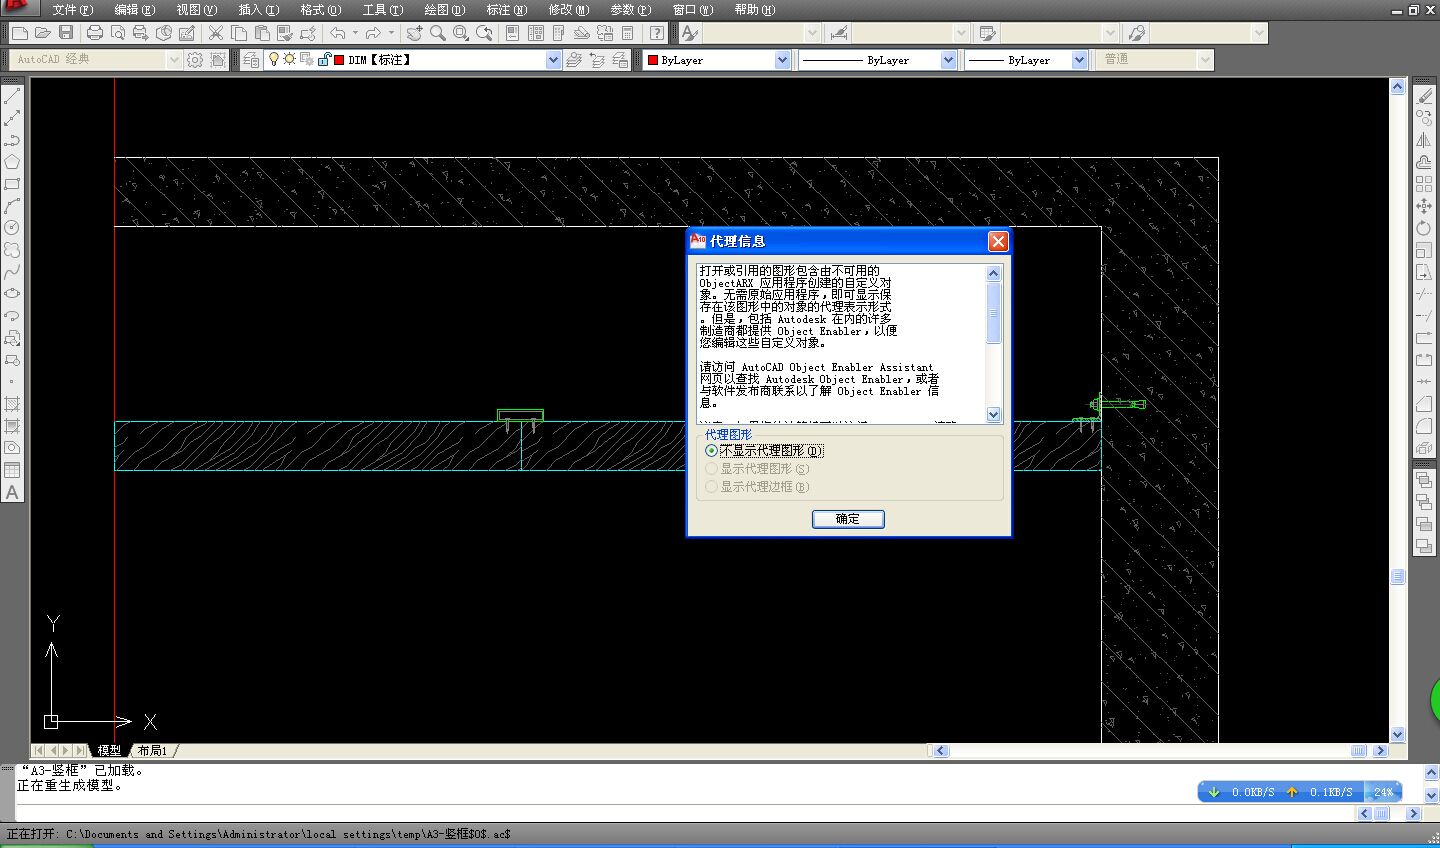1440x848 pixels.
Task: Click the New drawing icon
Action: tap(20, 33)
